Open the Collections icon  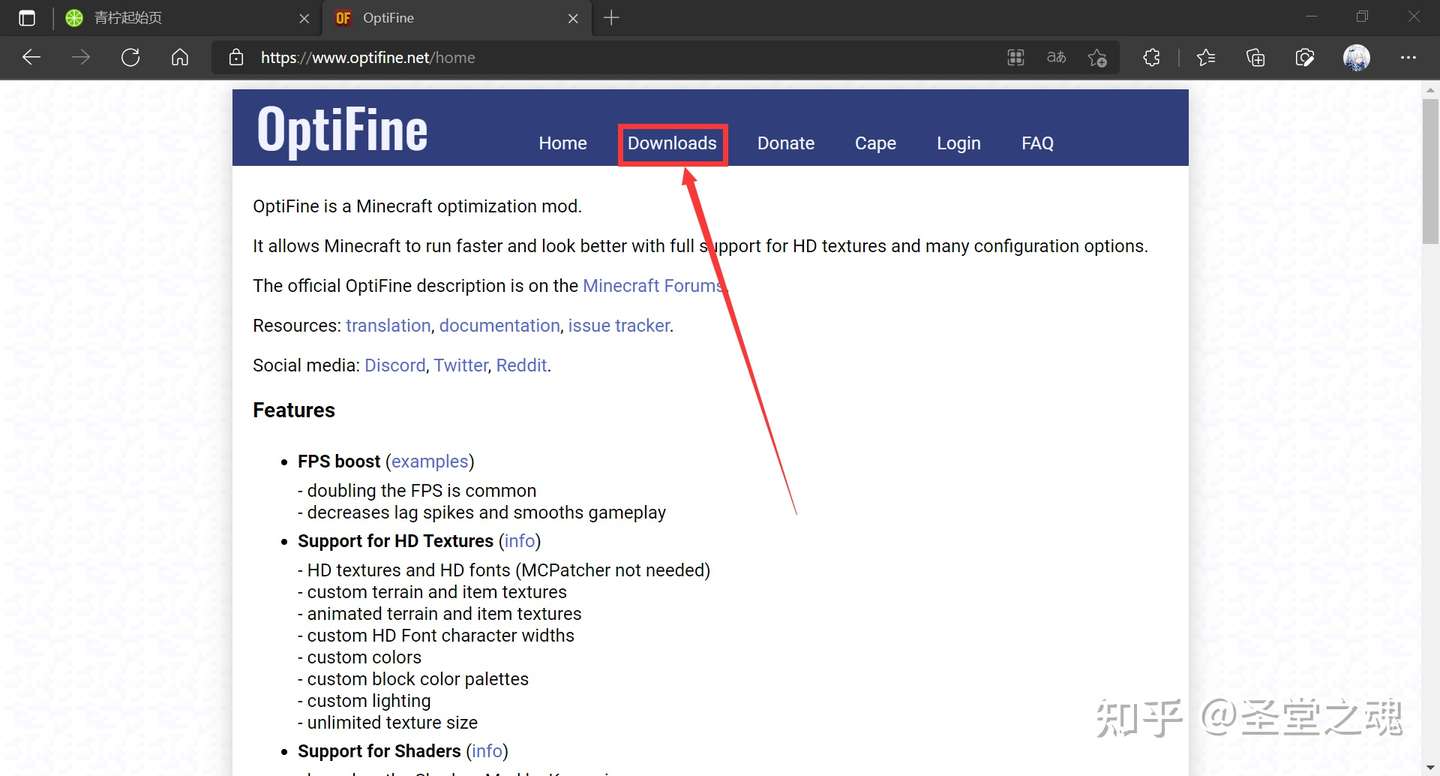(x=1255, y=57)
